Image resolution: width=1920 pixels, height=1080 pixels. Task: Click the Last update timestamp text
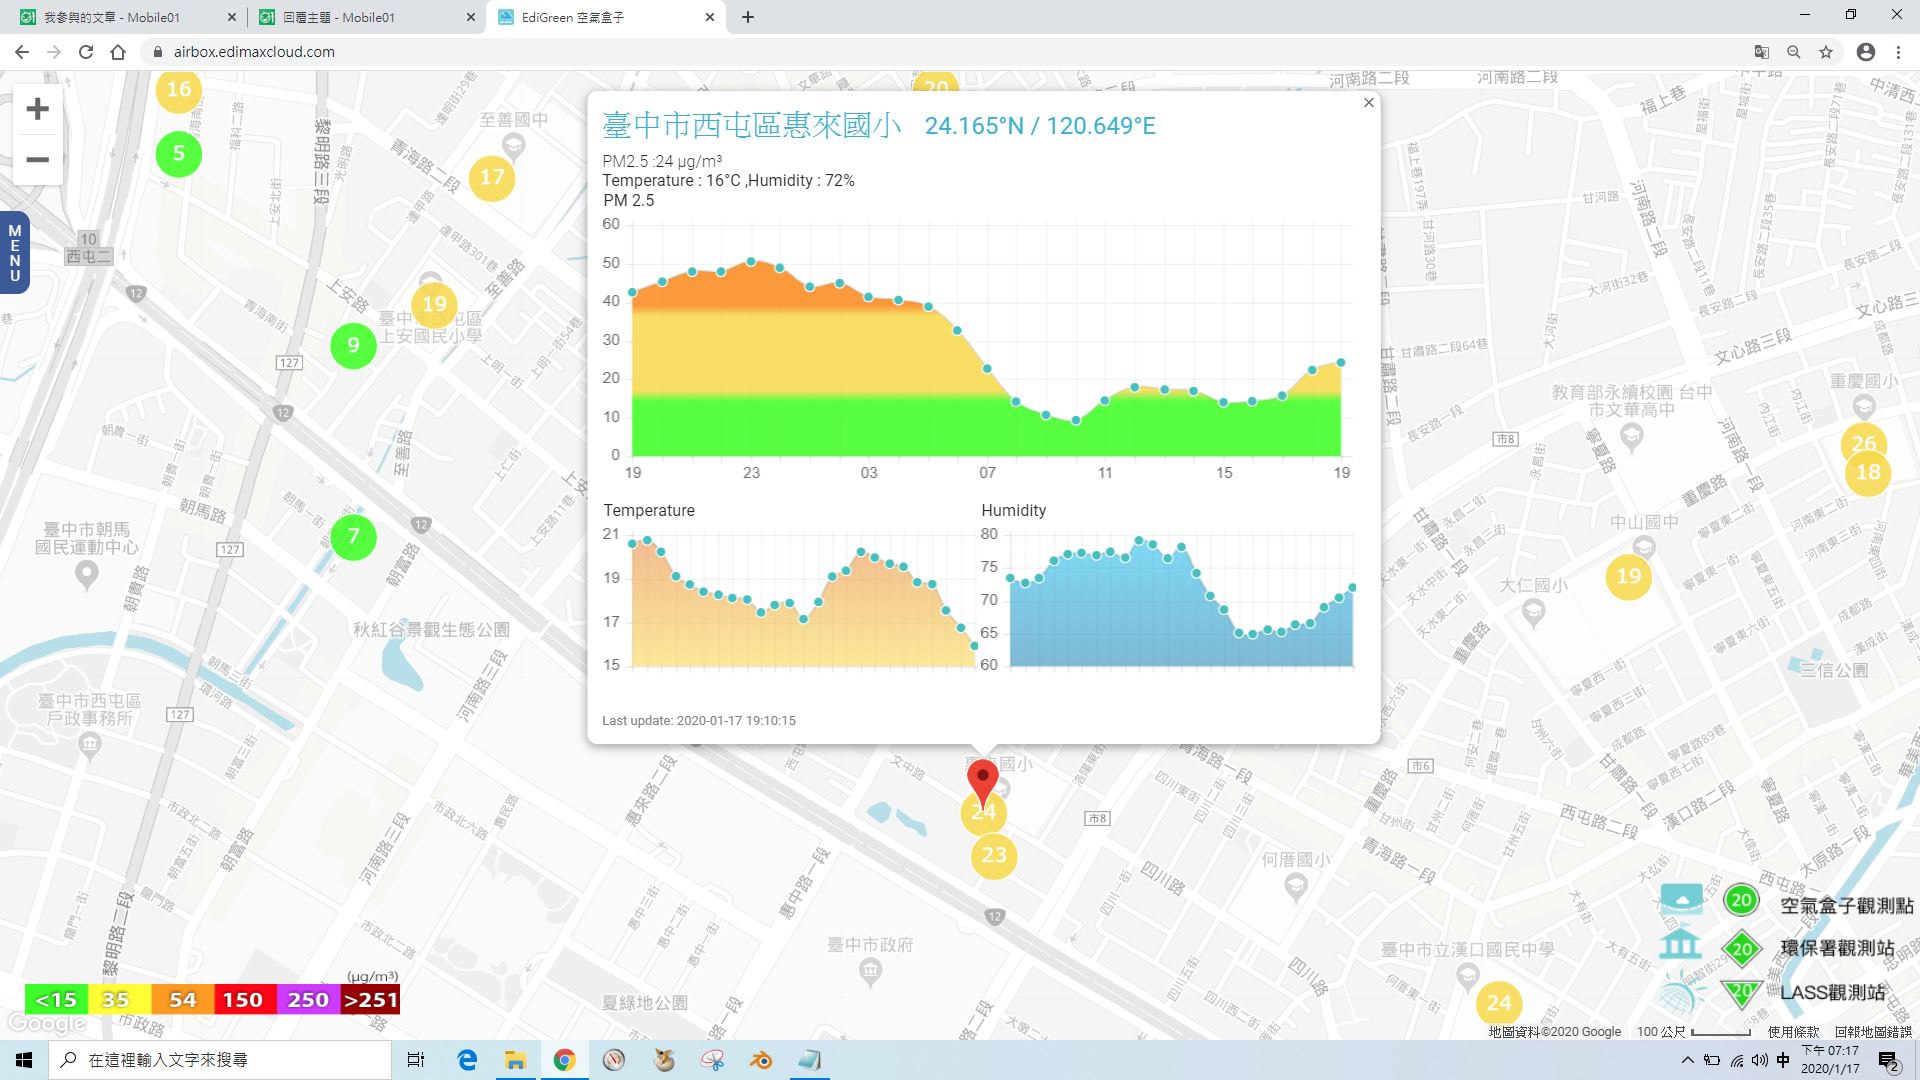point(699,720)
